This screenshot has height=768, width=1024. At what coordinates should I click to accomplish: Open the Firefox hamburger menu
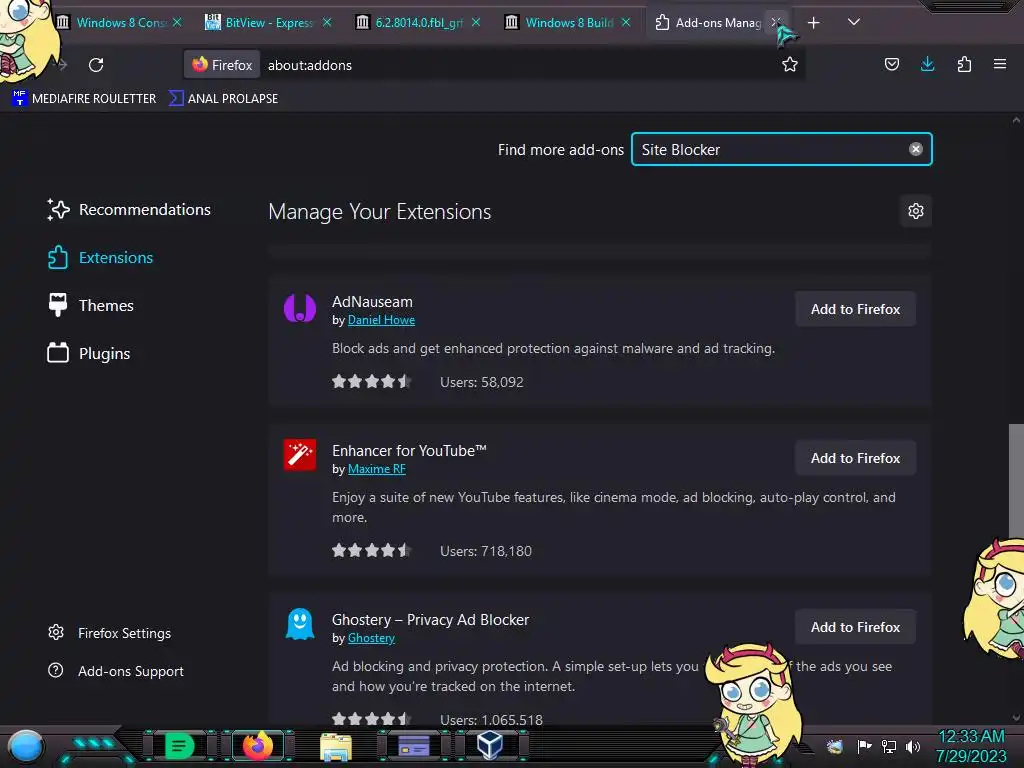999,64
